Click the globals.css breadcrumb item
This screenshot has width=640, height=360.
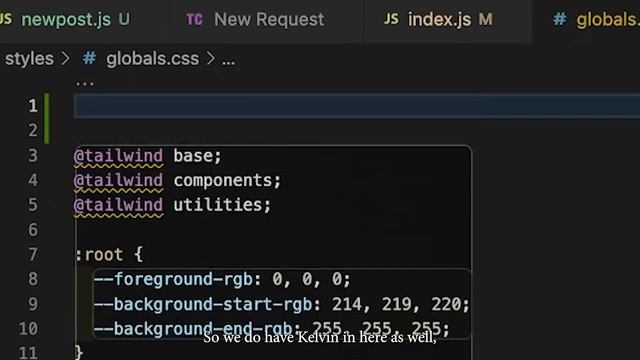point(152,59)
